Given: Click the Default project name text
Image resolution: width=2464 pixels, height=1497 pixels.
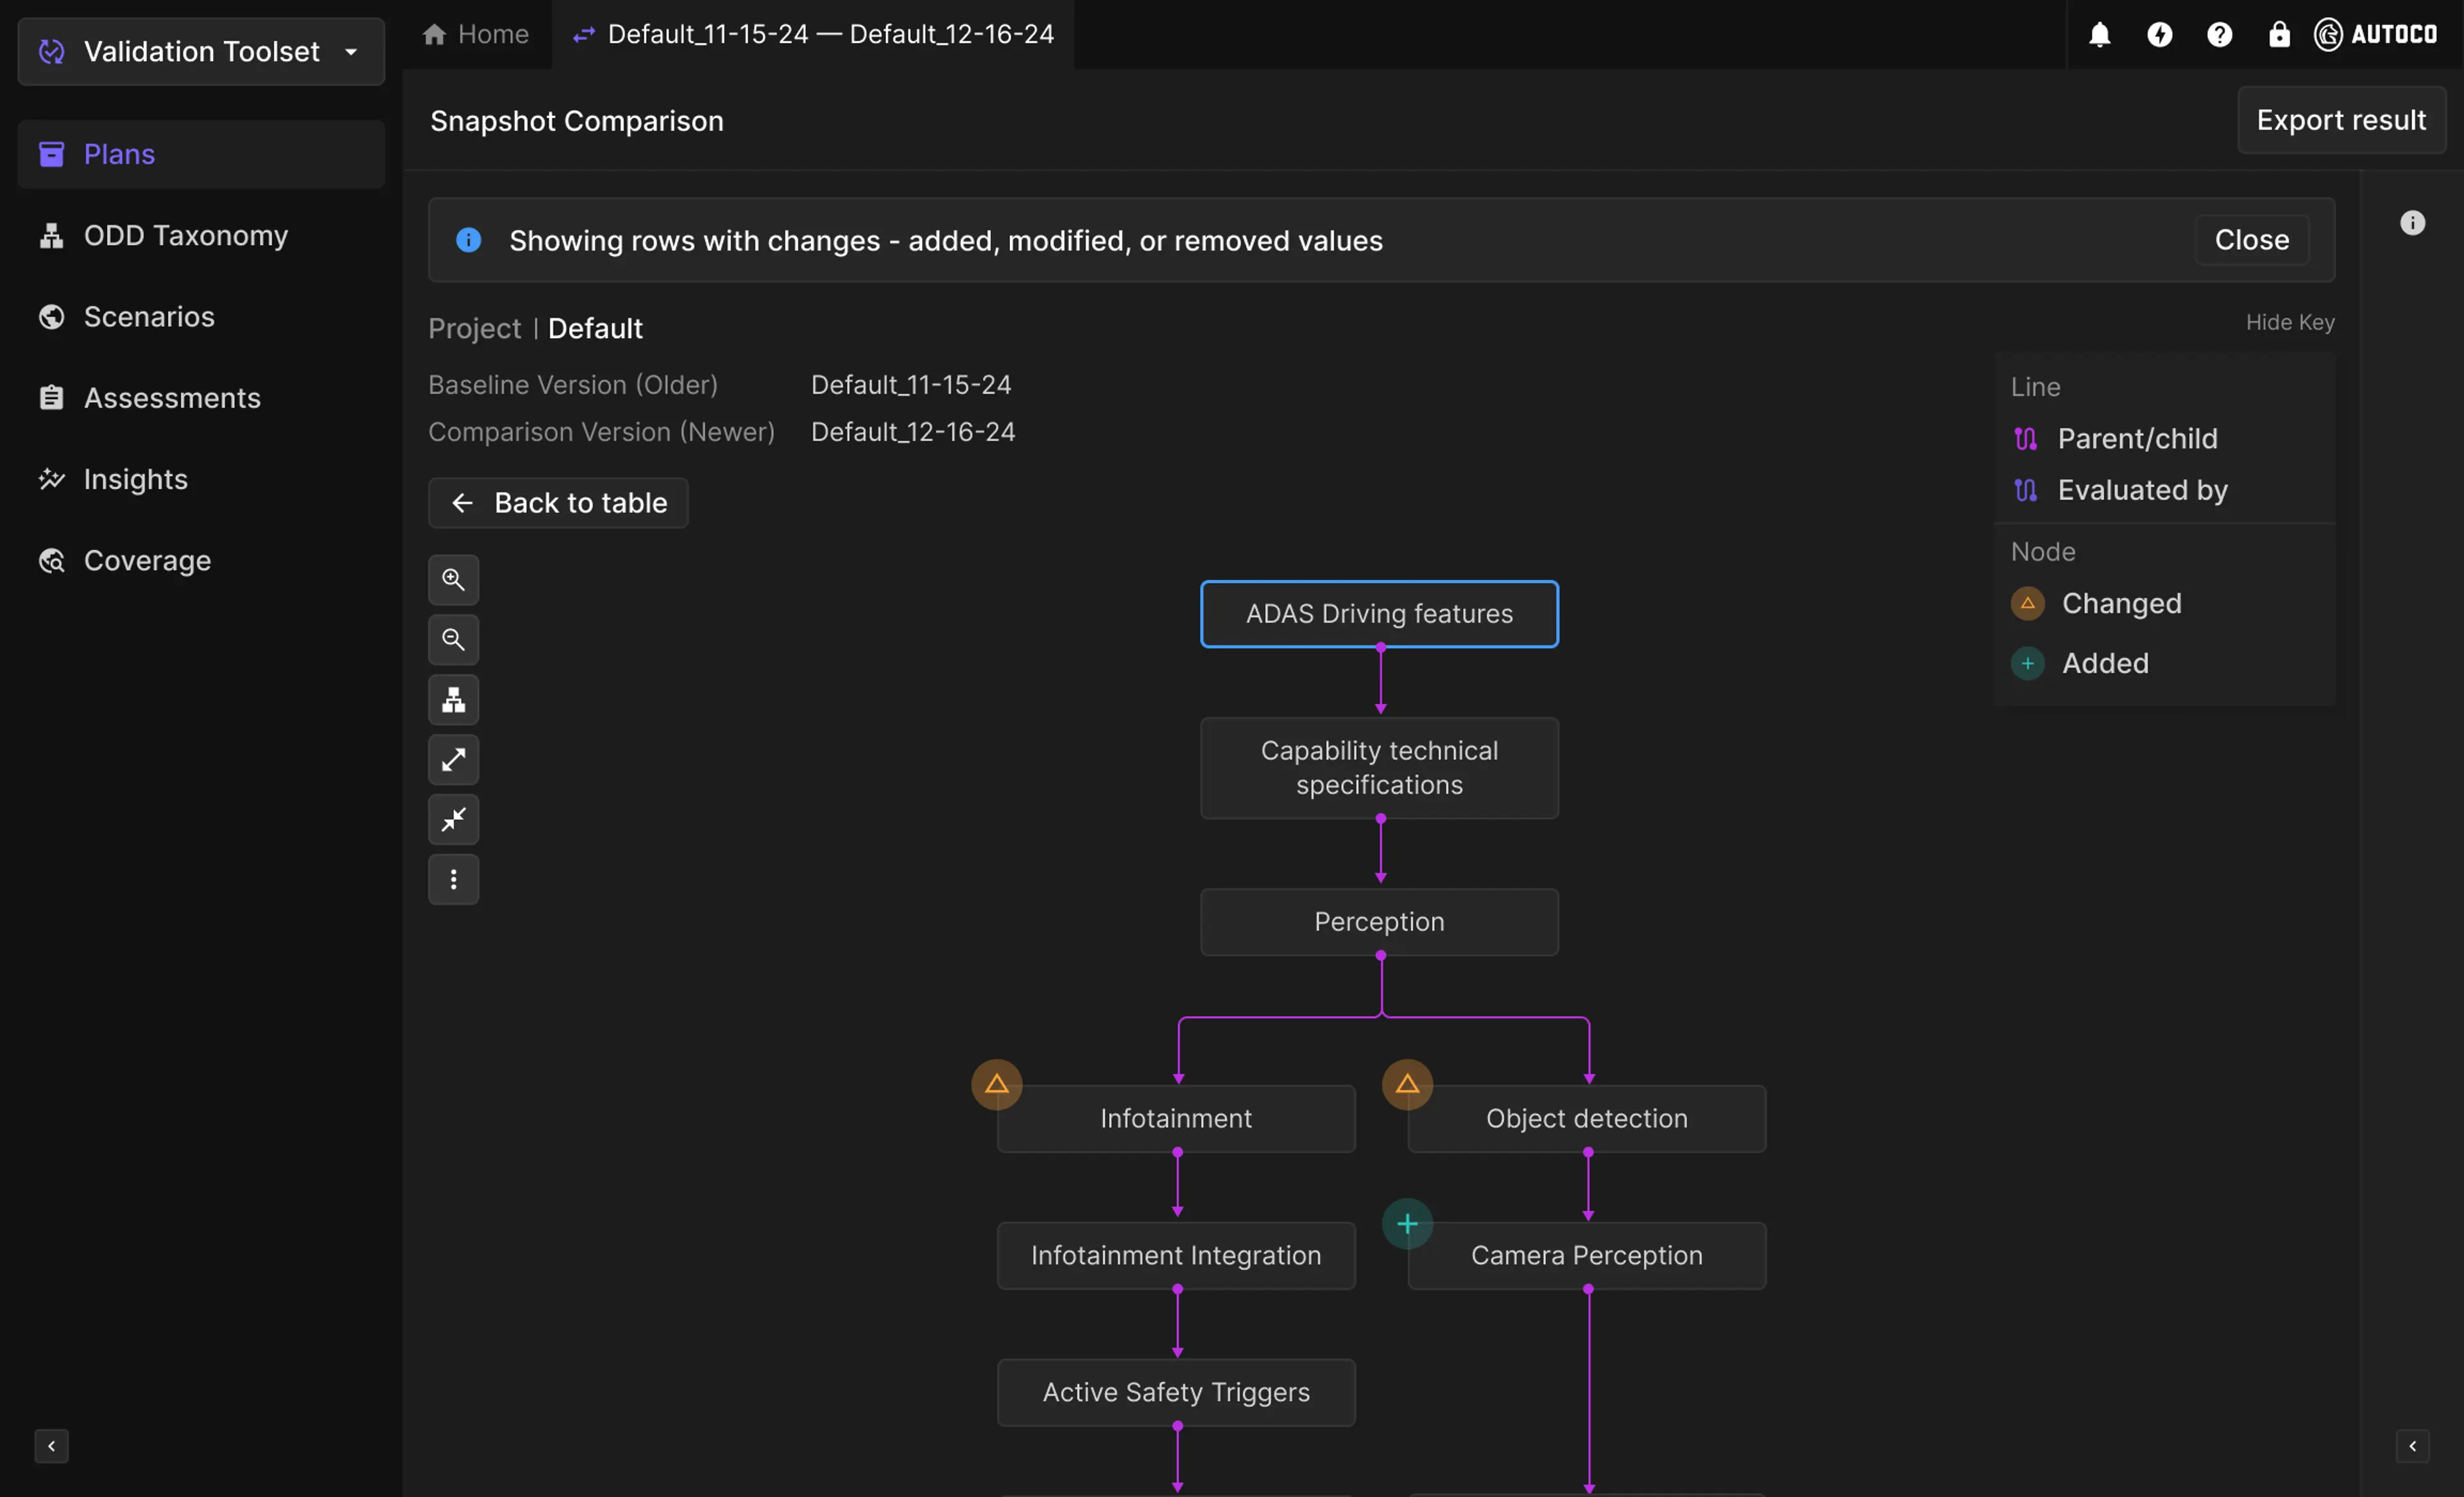Looking at the screenshot, I should (595, 328).
